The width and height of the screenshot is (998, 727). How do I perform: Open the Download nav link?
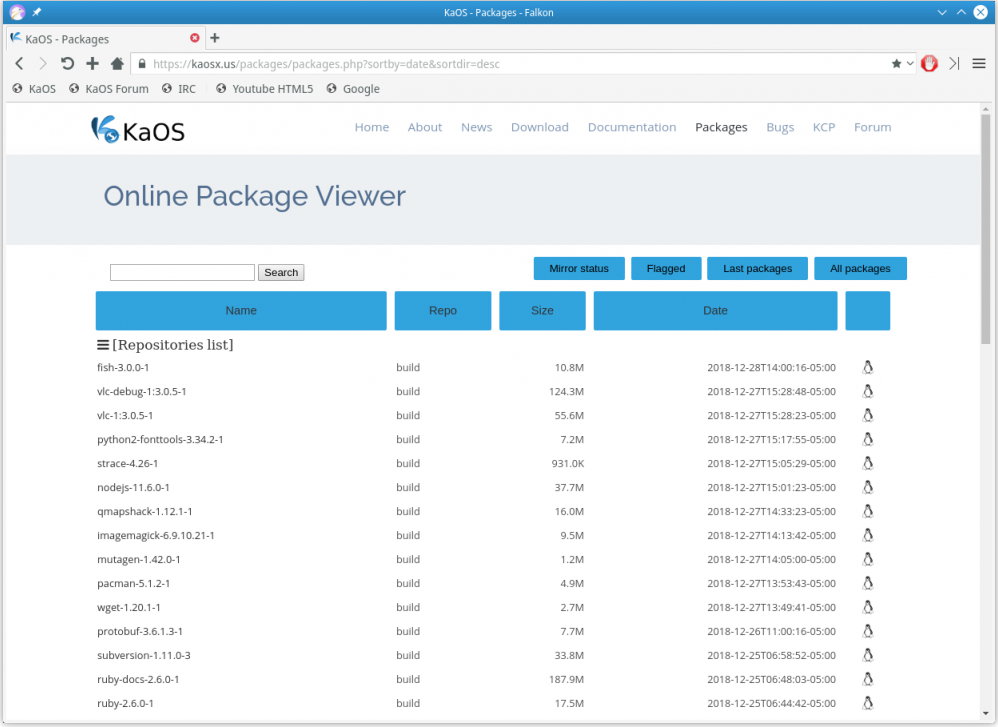pos(540,127)
